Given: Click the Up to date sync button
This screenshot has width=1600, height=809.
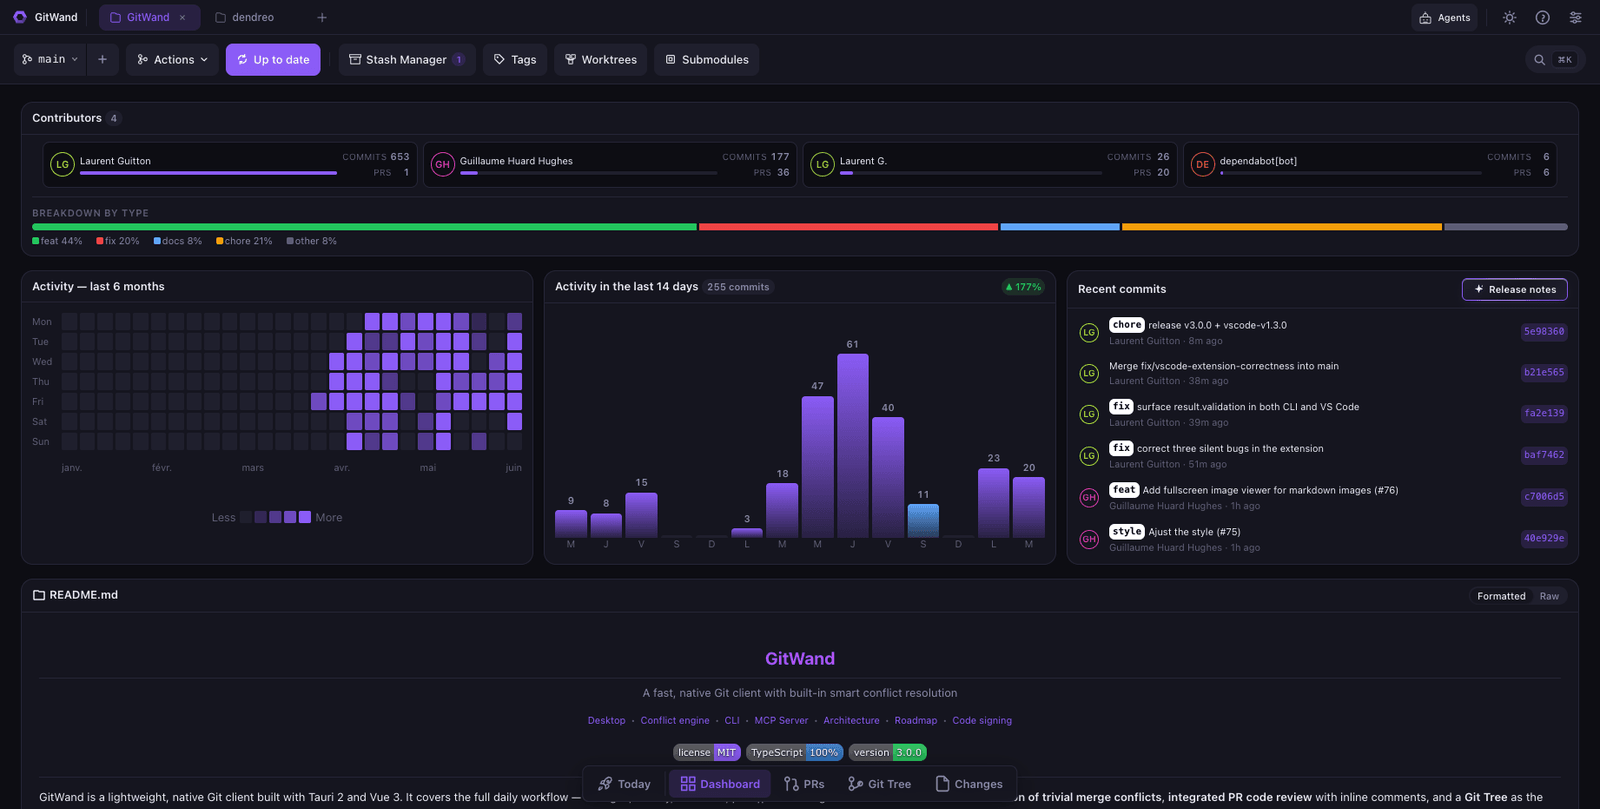Looking at the screenshot, I should tap(273, 59).
